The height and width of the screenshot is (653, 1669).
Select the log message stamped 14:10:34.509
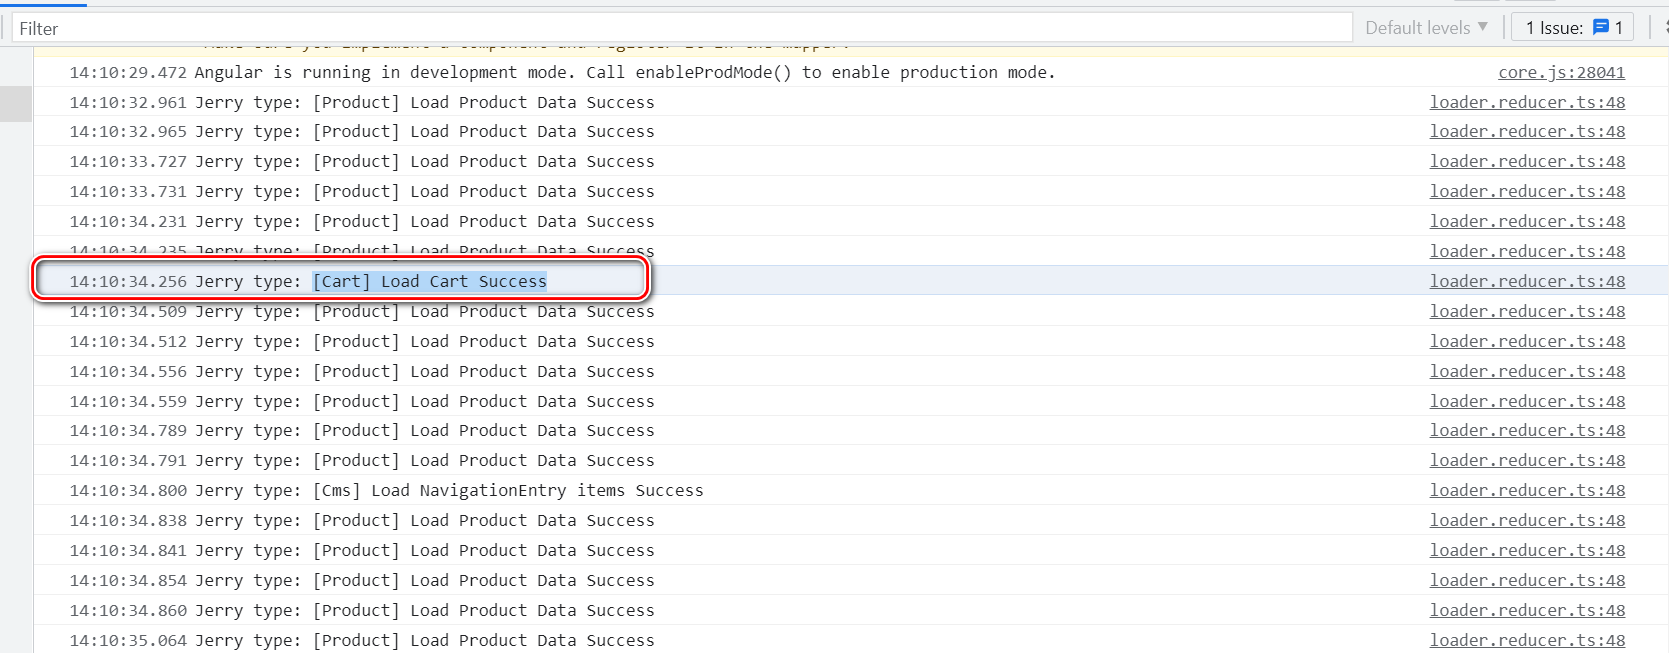(424, 311)
